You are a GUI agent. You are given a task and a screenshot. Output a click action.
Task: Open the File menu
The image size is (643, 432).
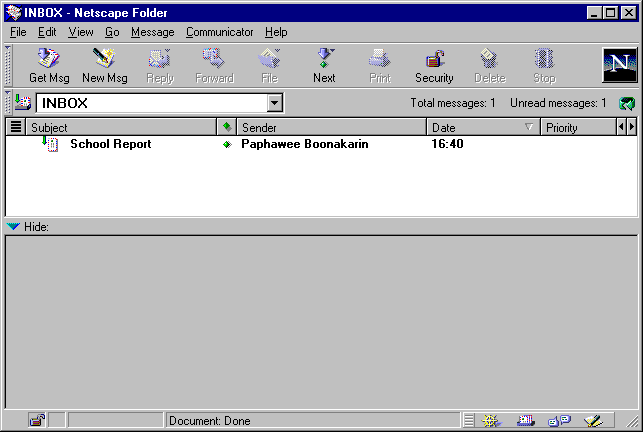pos(18,32)
